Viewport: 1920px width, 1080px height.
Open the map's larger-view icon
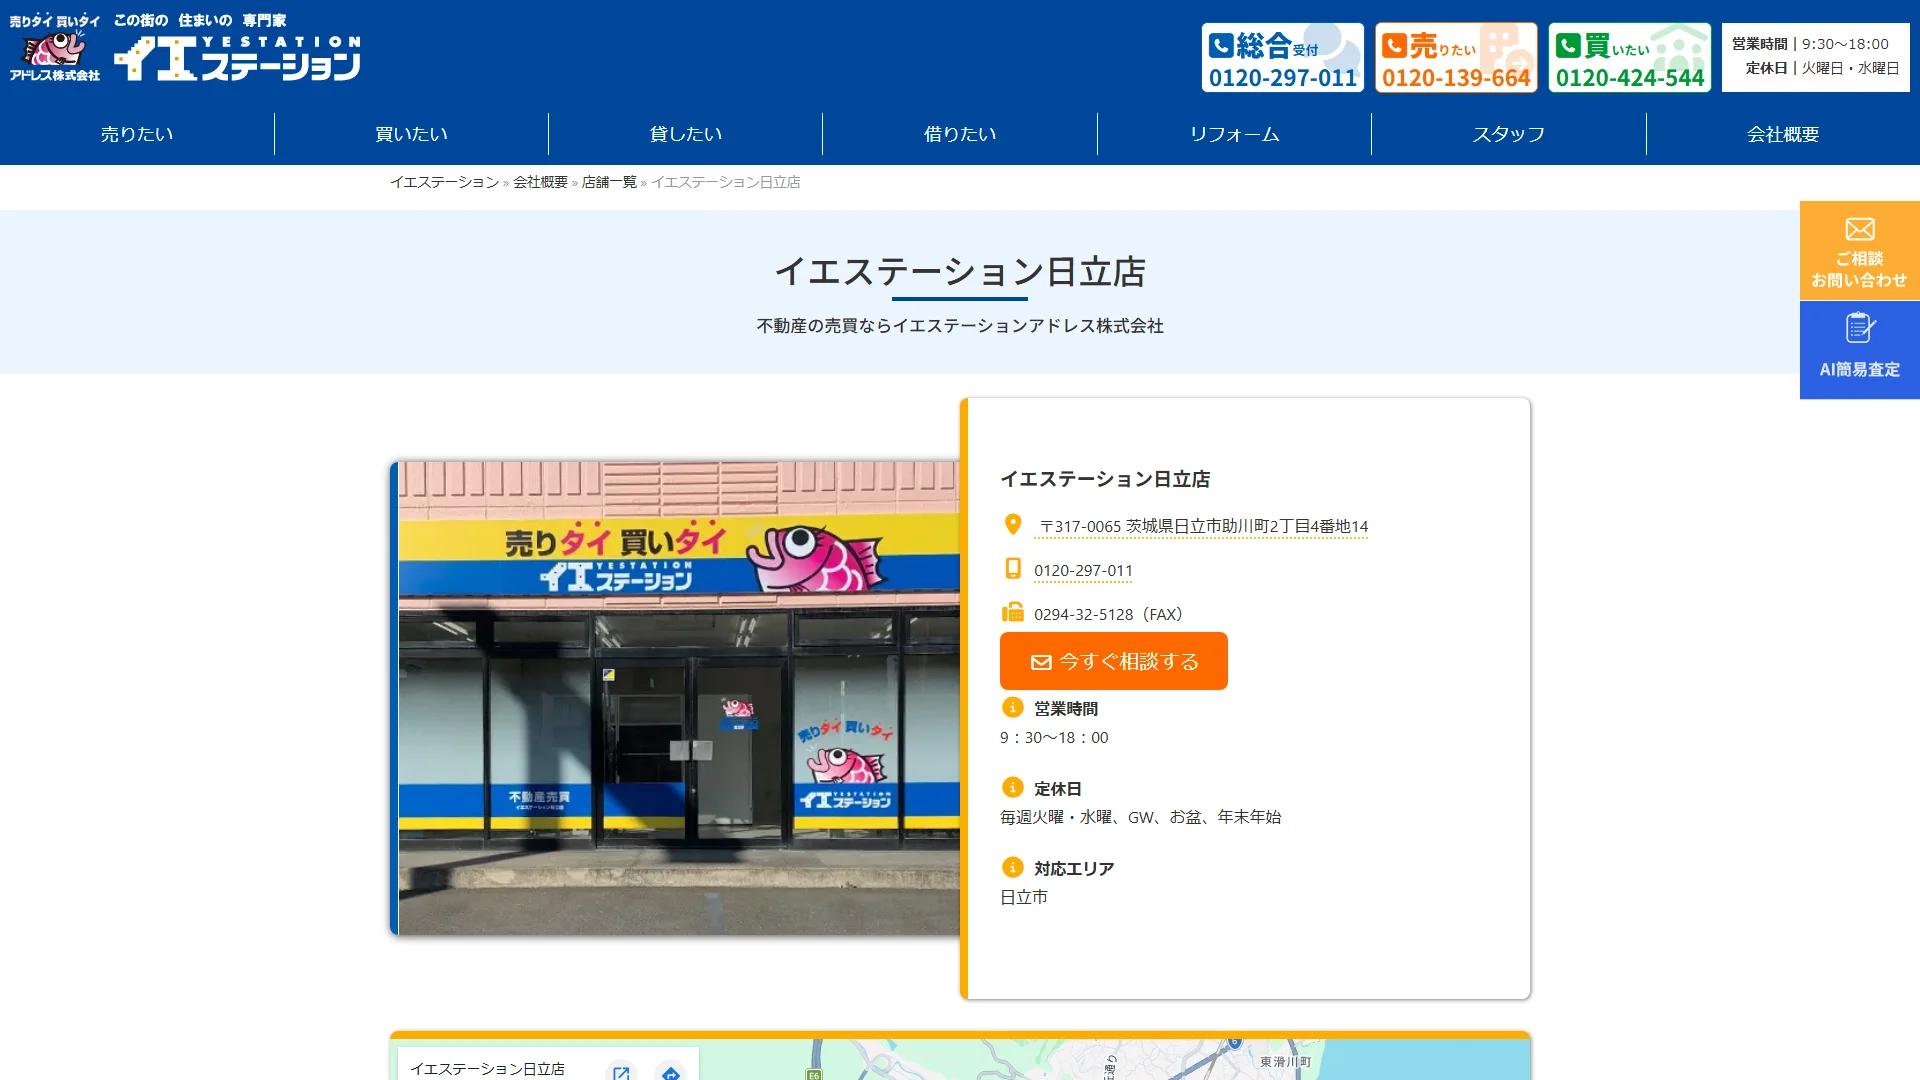pyautogui.click(x=621, y=1072)
